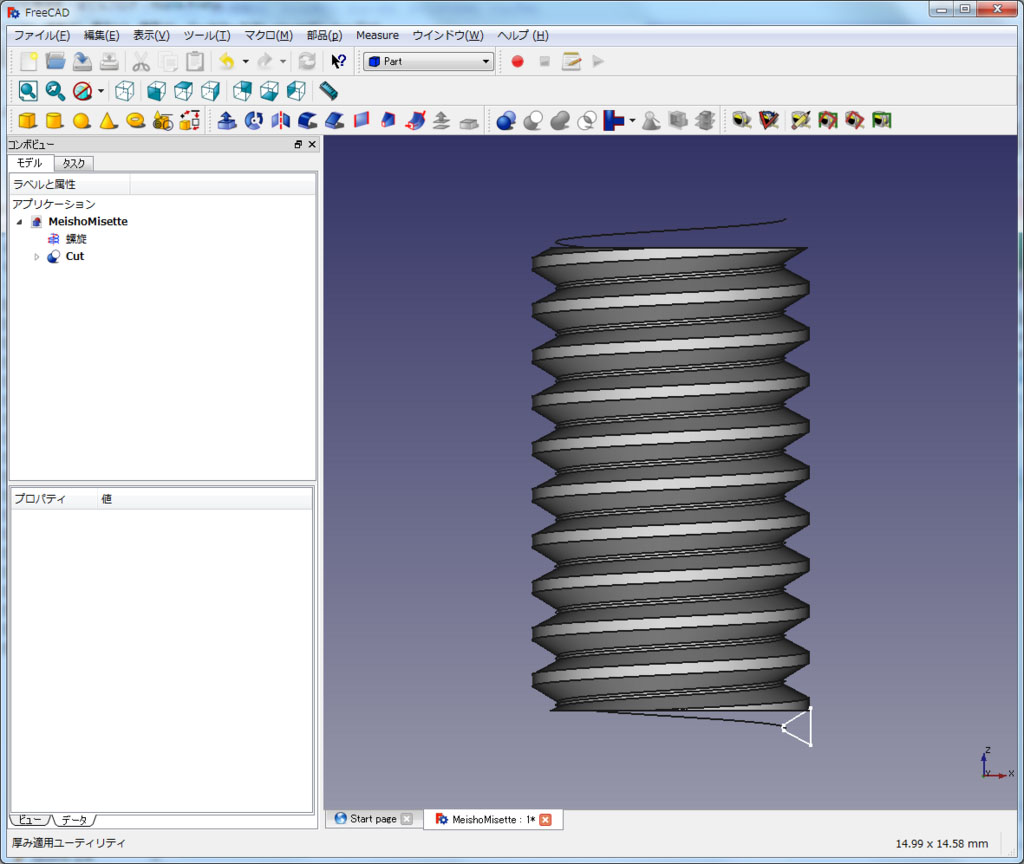Create a cylinder primitive
1024x864 pixels.
click(54, 120)
